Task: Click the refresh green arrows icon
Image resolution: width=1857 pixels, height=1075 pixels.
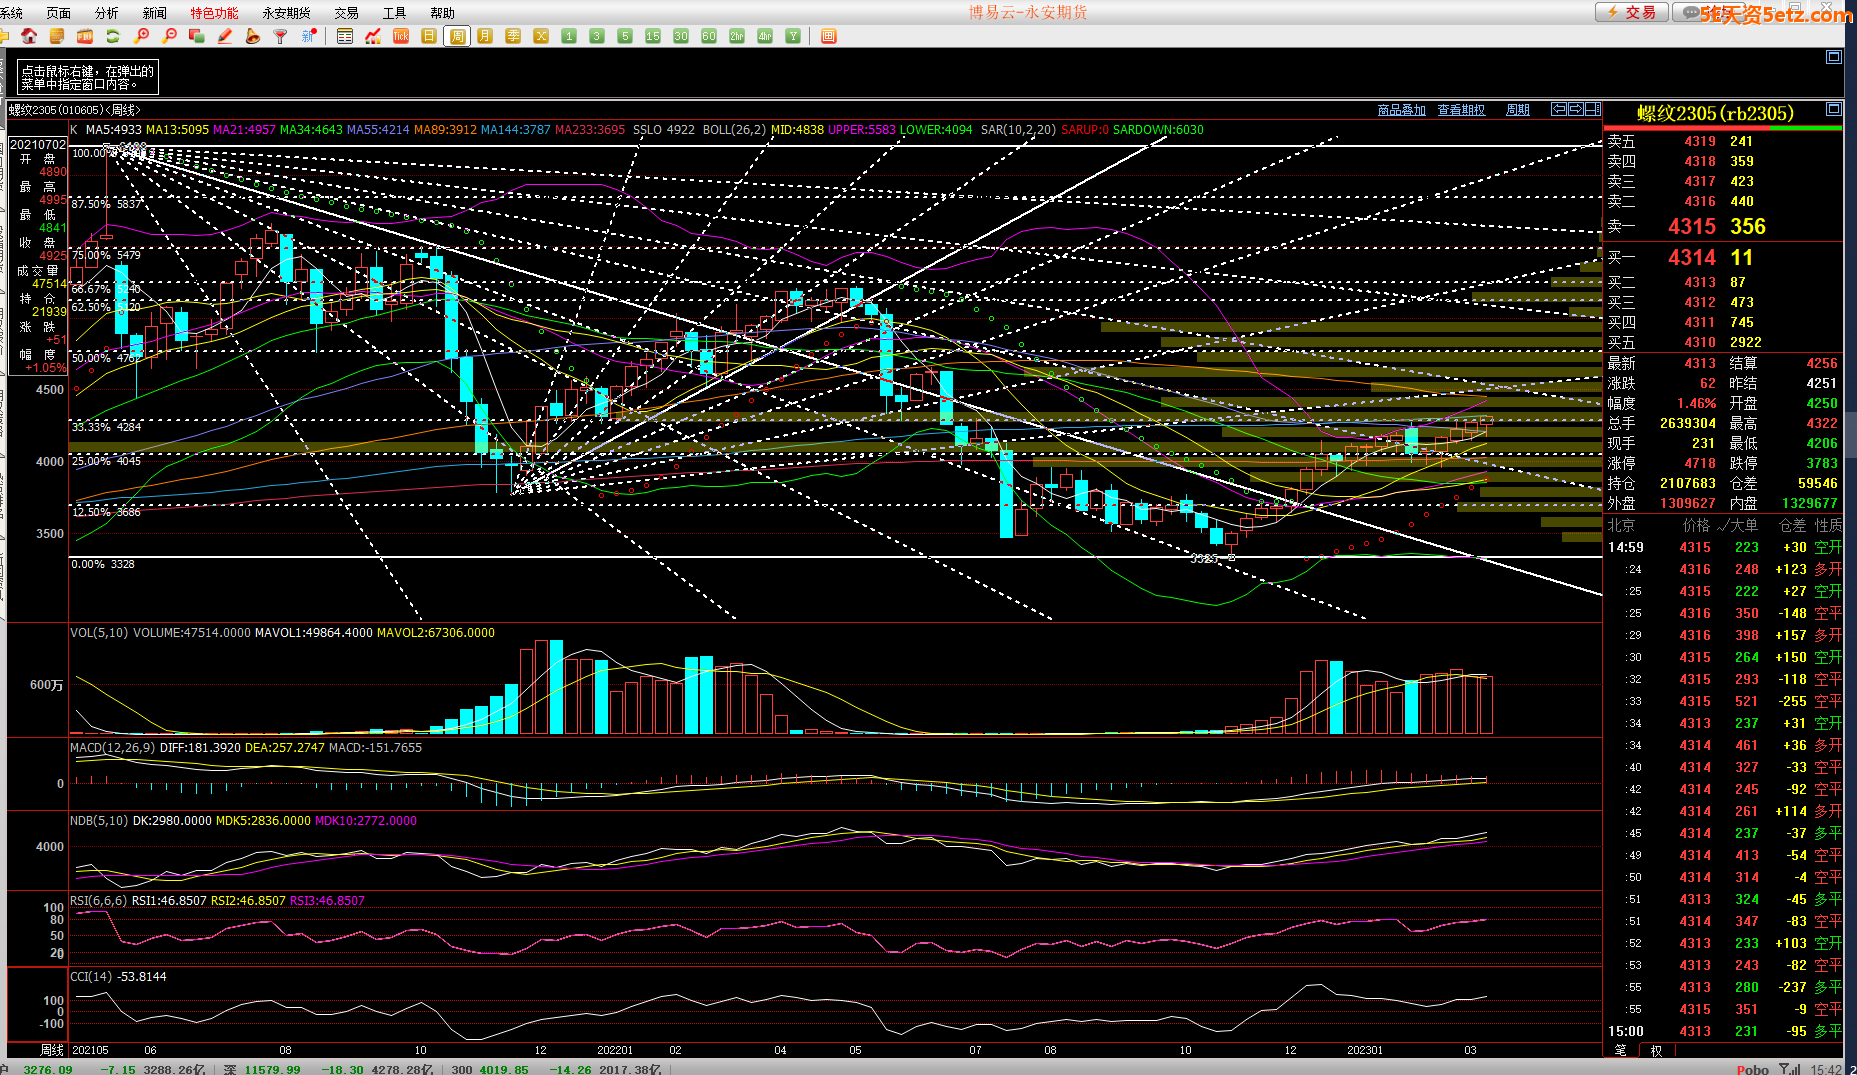Action: click(113, 36)
